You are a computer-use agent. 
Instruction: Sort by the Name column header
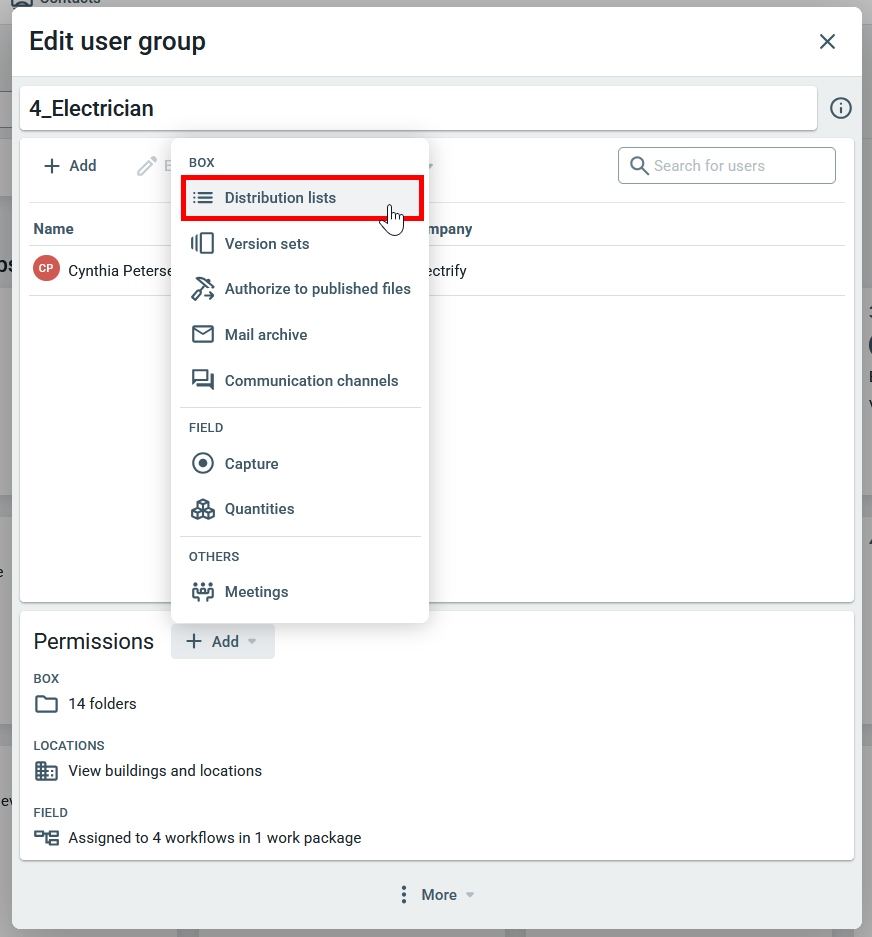click(x=54, y=229)
